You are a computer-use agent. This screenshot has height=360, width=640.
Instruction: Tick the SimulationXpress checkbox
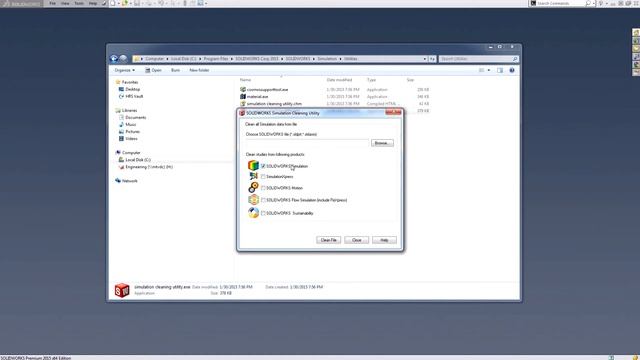[x=263, y=177]
